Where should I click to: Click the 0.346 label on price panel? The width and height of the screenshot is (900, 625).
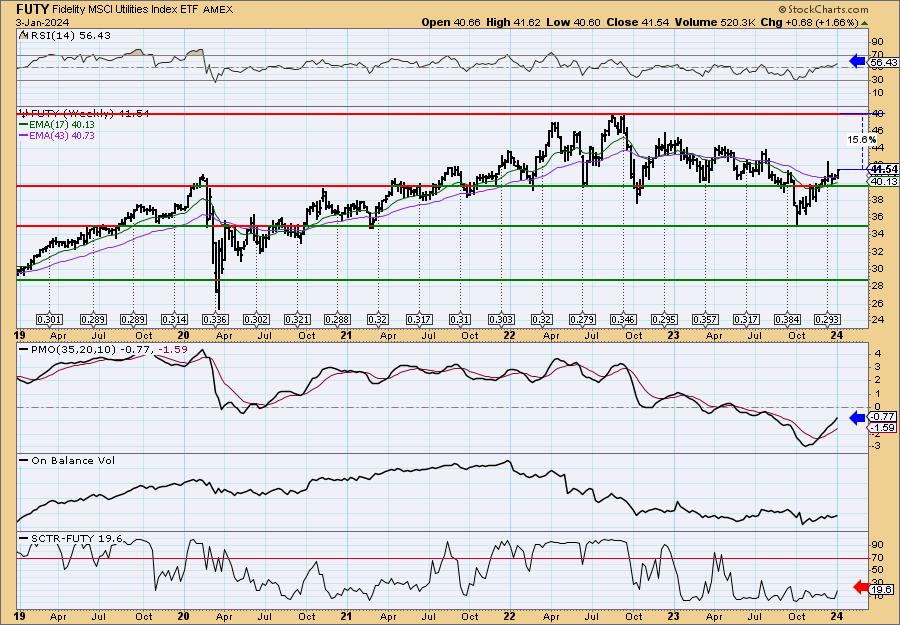pos(623,320)
